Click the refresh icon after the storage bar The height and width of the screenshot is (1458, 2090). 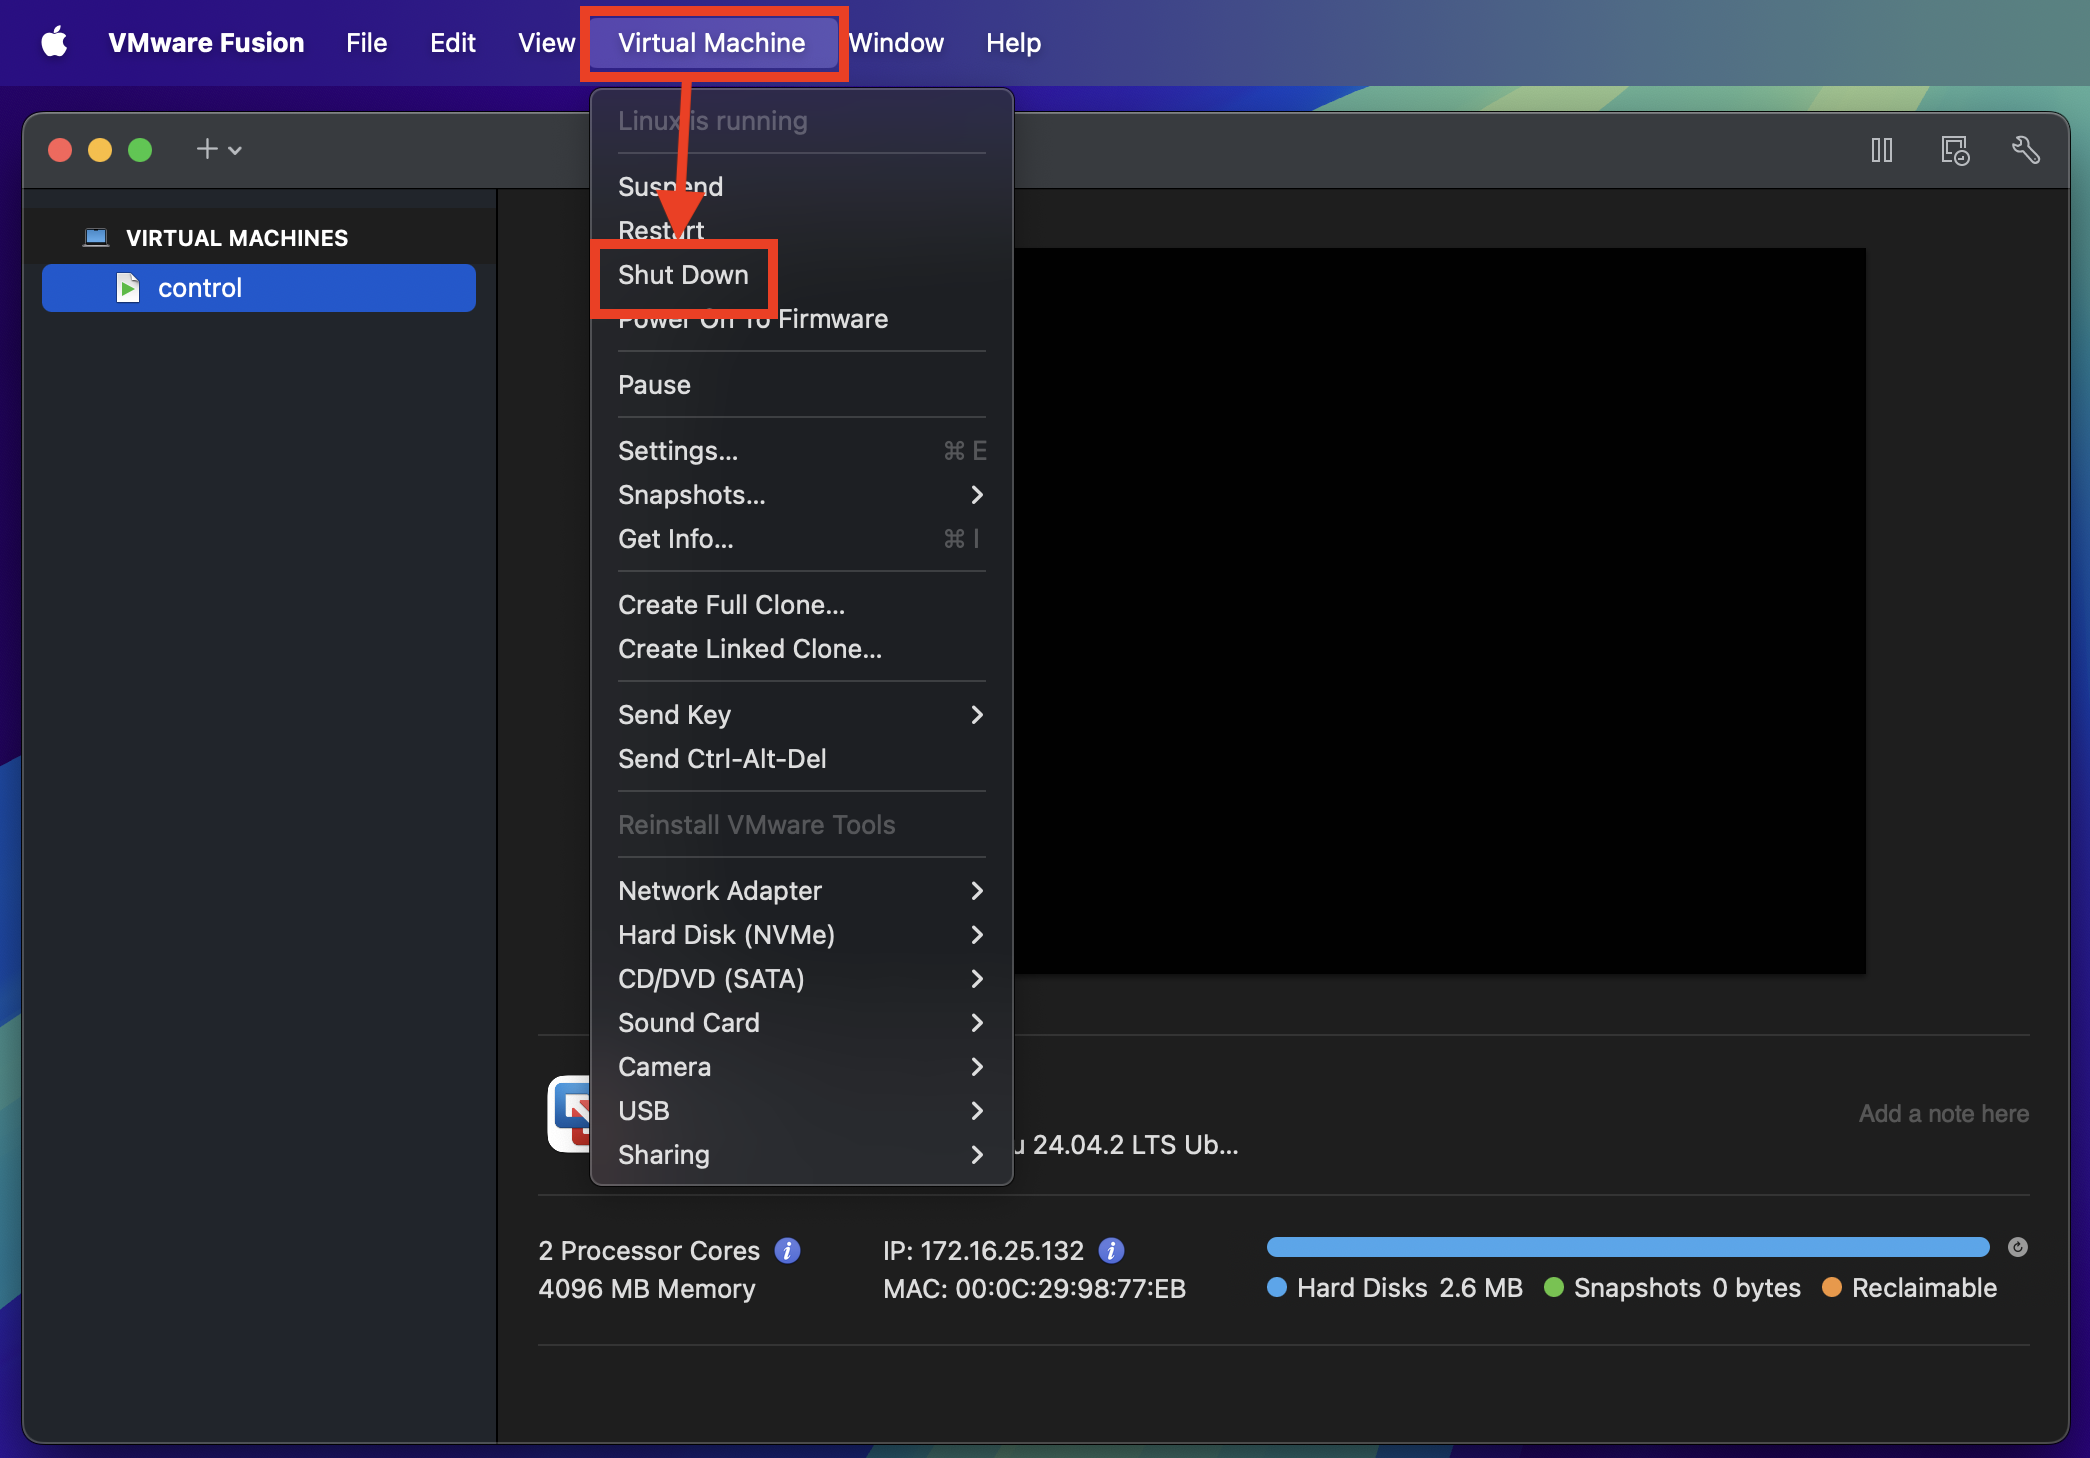click(2018, 1247)
